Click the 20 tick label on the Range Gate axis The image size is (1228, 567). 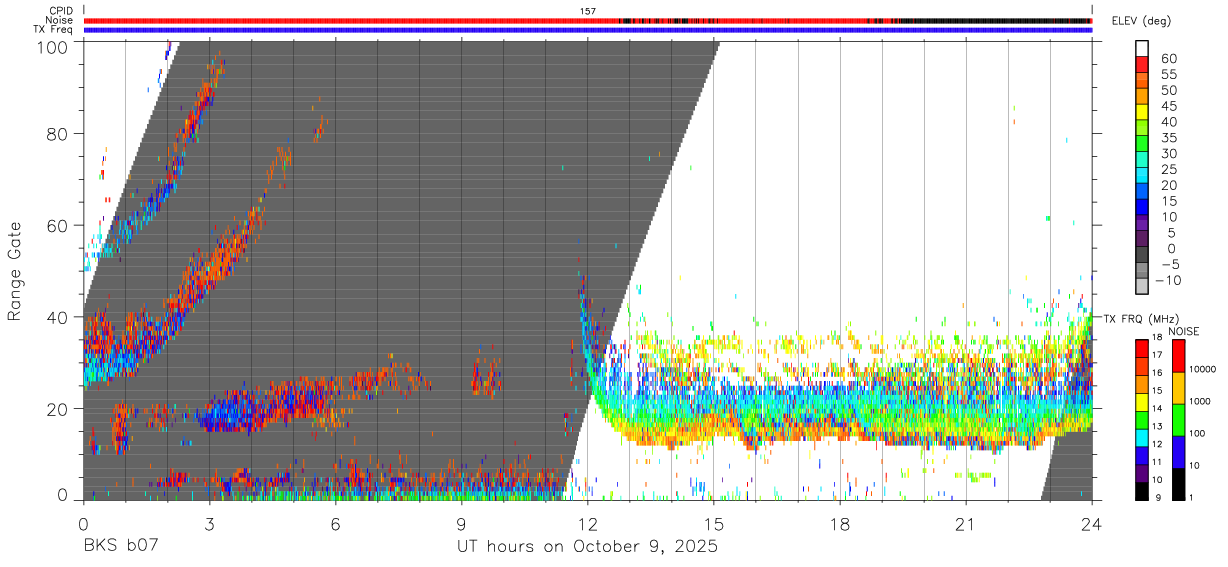click(x=58, y=409)
